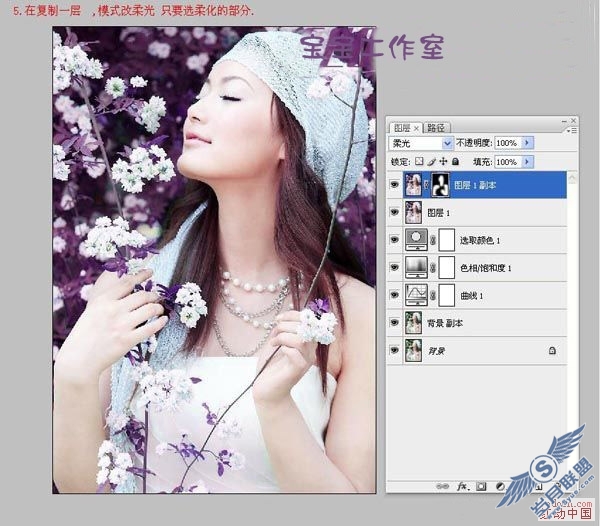Image resolution: width=600 pixels, height=526 pixels.
Task: Click 选取颜色 1 adjustment icon
Action: [x=416, y=240]
